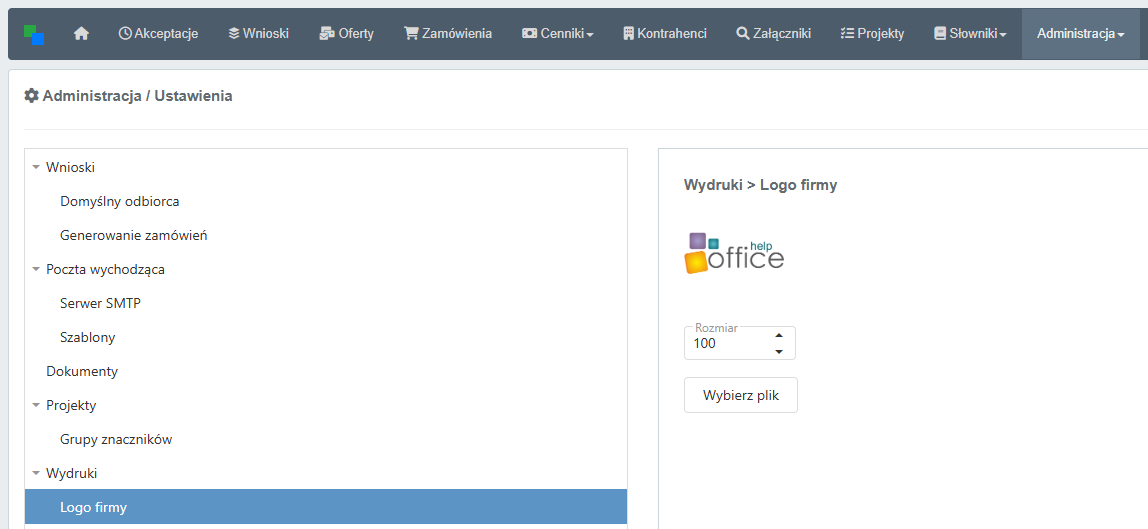Click the Wybierz plik button
The width and height of the screenshot is (1148, 529).
(x=740, y=395)
